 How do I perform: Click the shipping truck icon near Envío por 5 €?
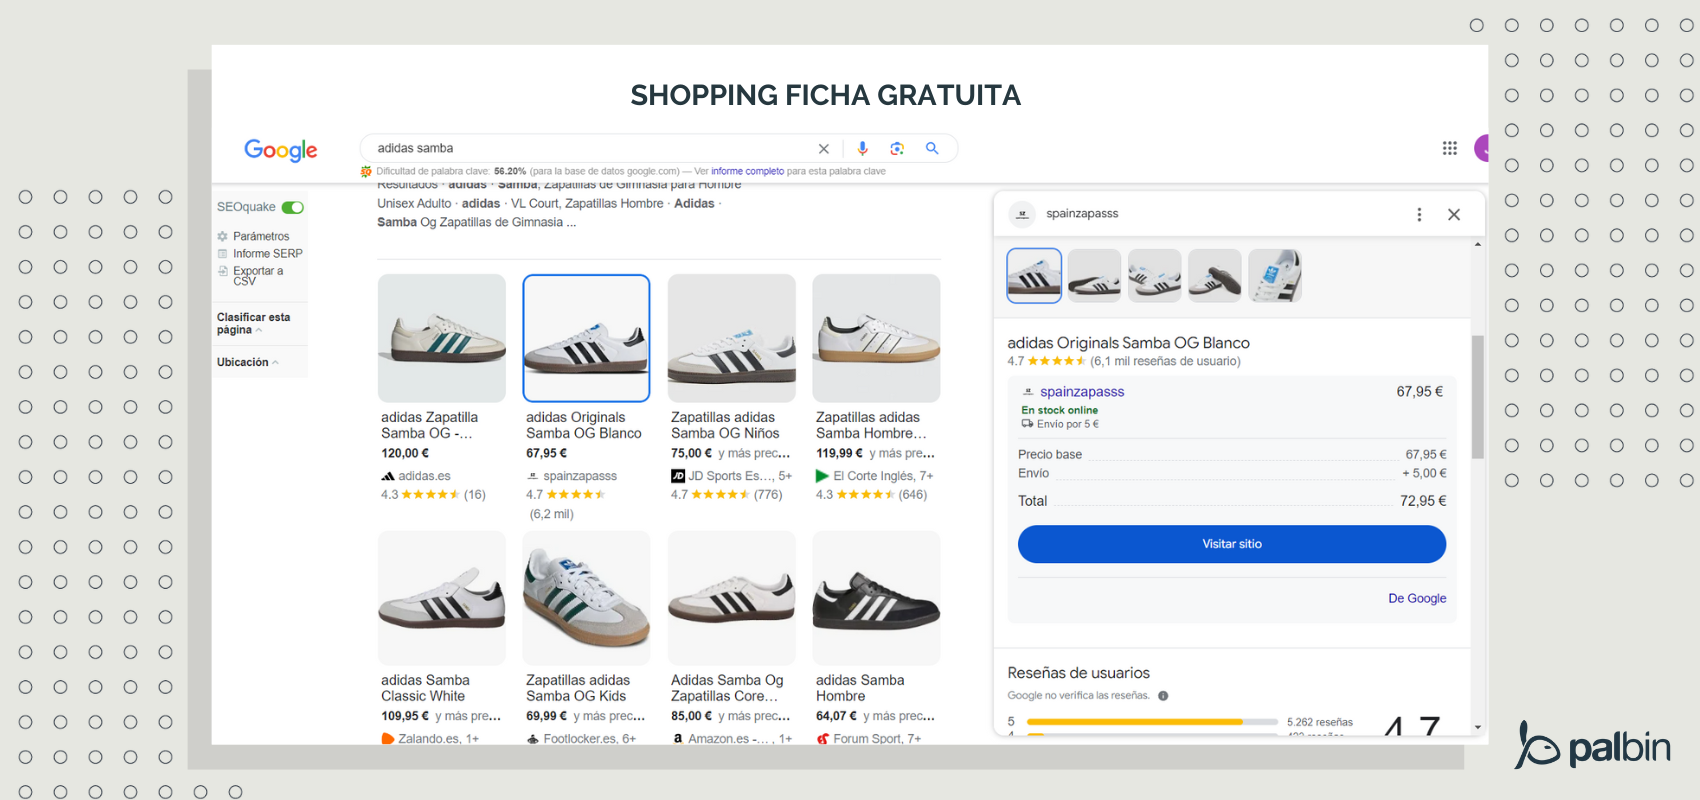[x=1027, y=424]
